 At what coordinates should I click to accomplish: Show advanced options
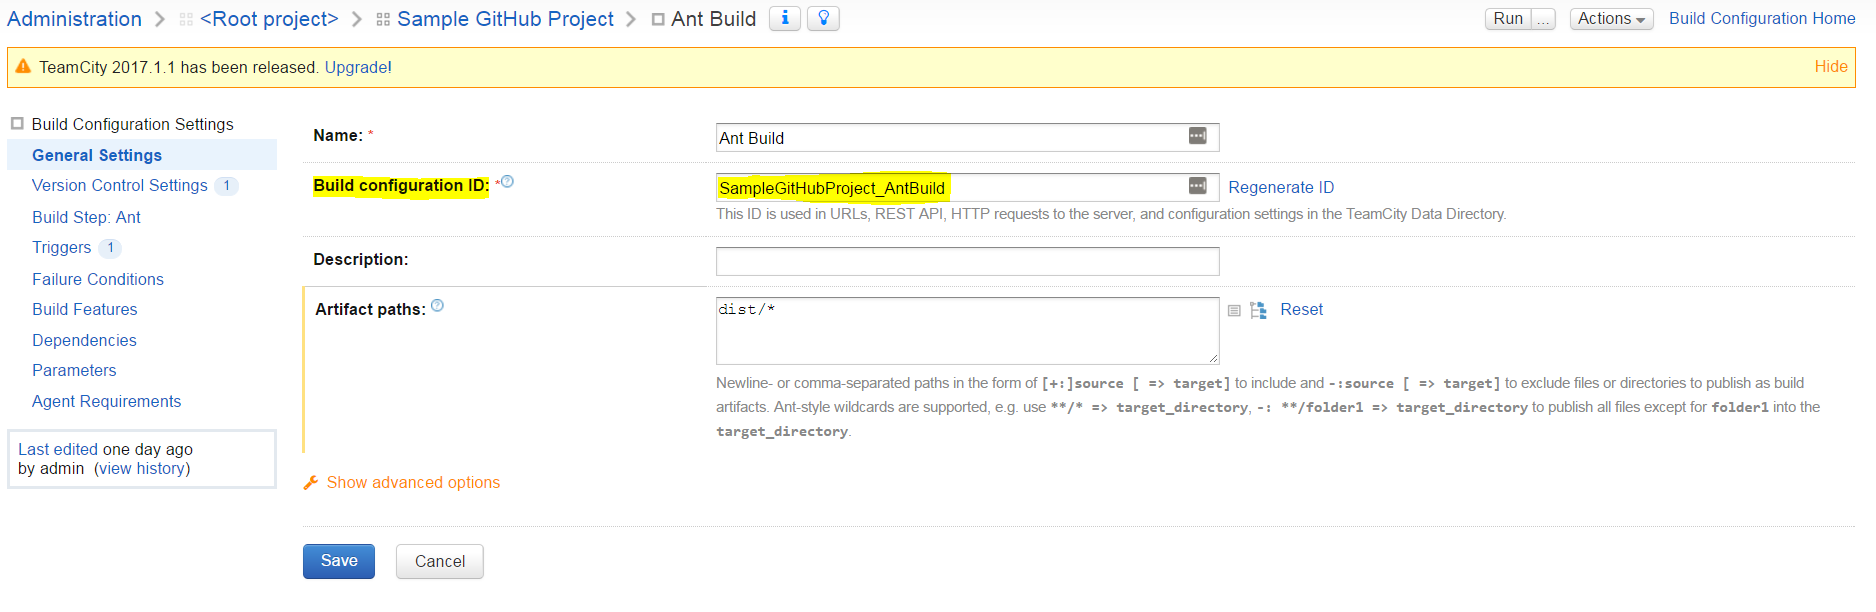pos(412,483)
